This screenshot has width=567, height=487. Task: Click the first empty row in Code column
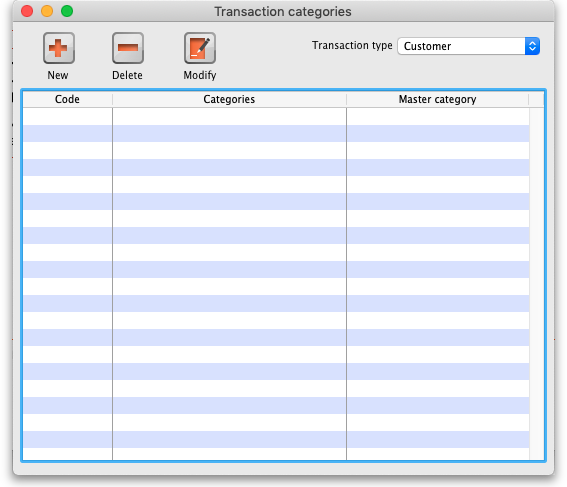tap(68, 116)
